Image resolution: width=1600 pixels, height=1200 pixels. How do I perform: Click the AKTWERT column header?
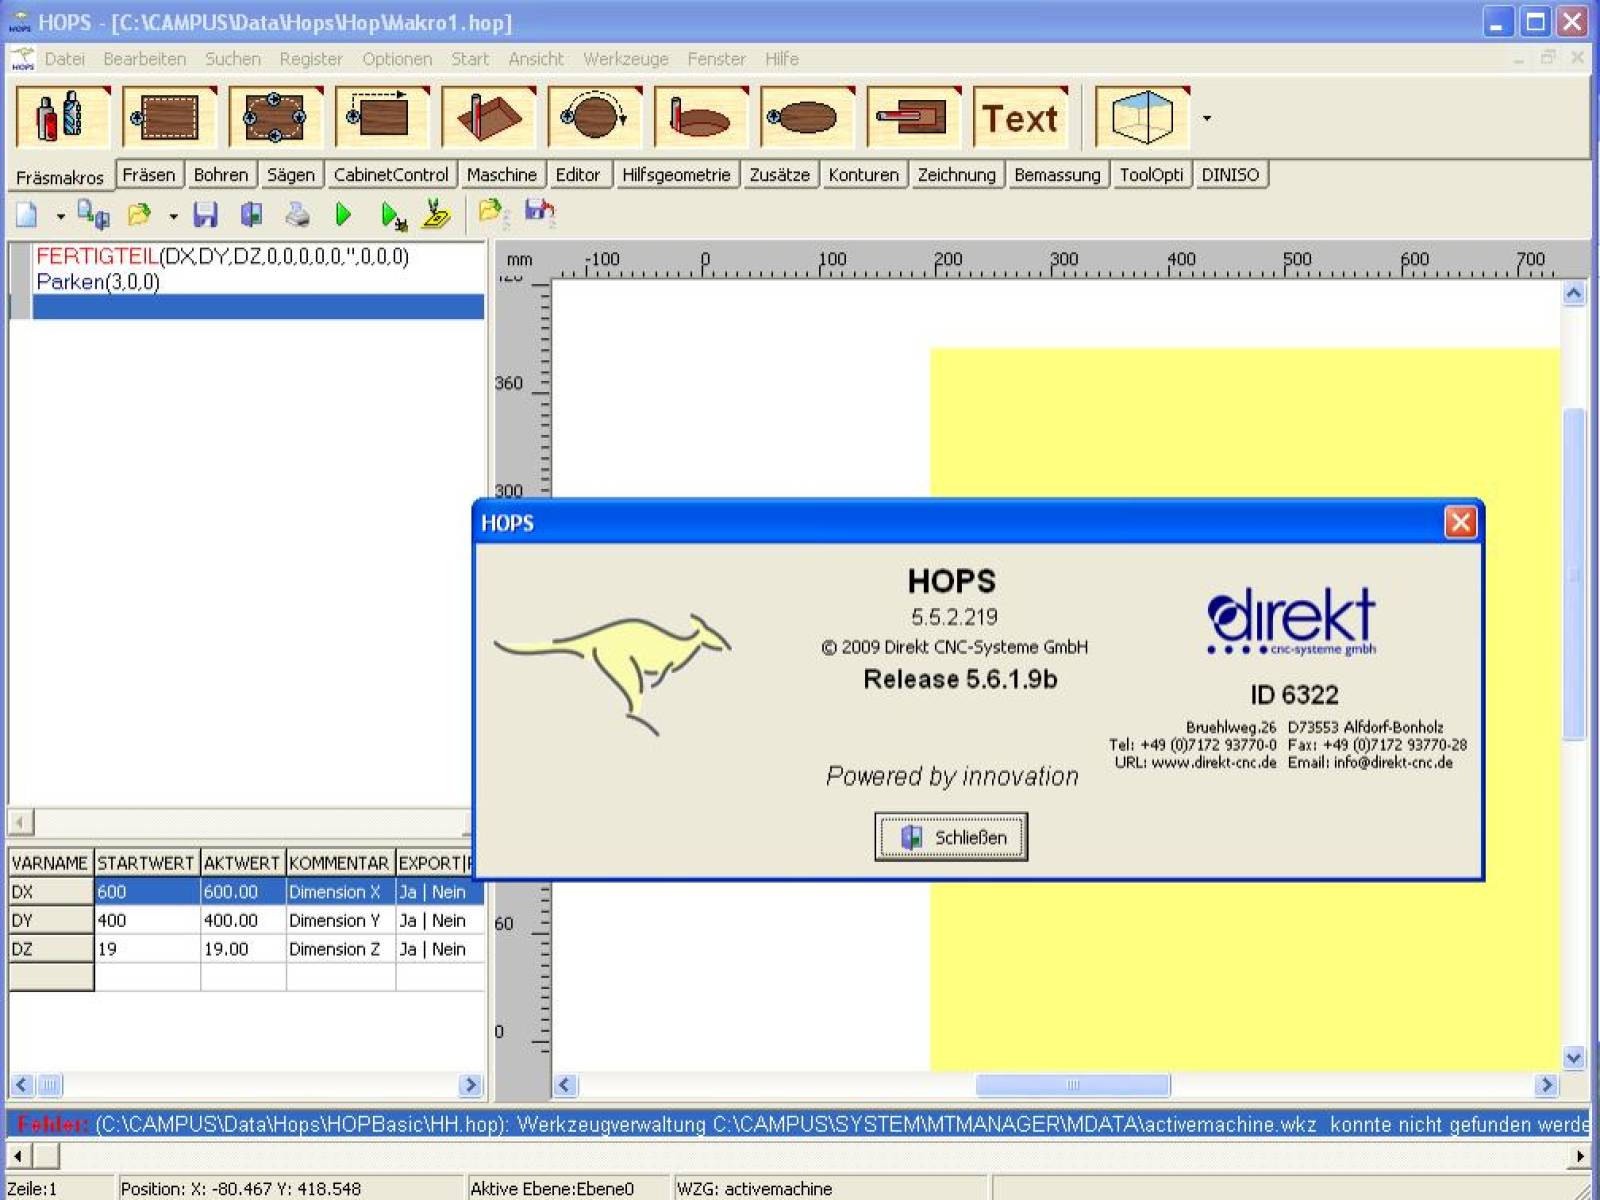(x=242, y=863)
